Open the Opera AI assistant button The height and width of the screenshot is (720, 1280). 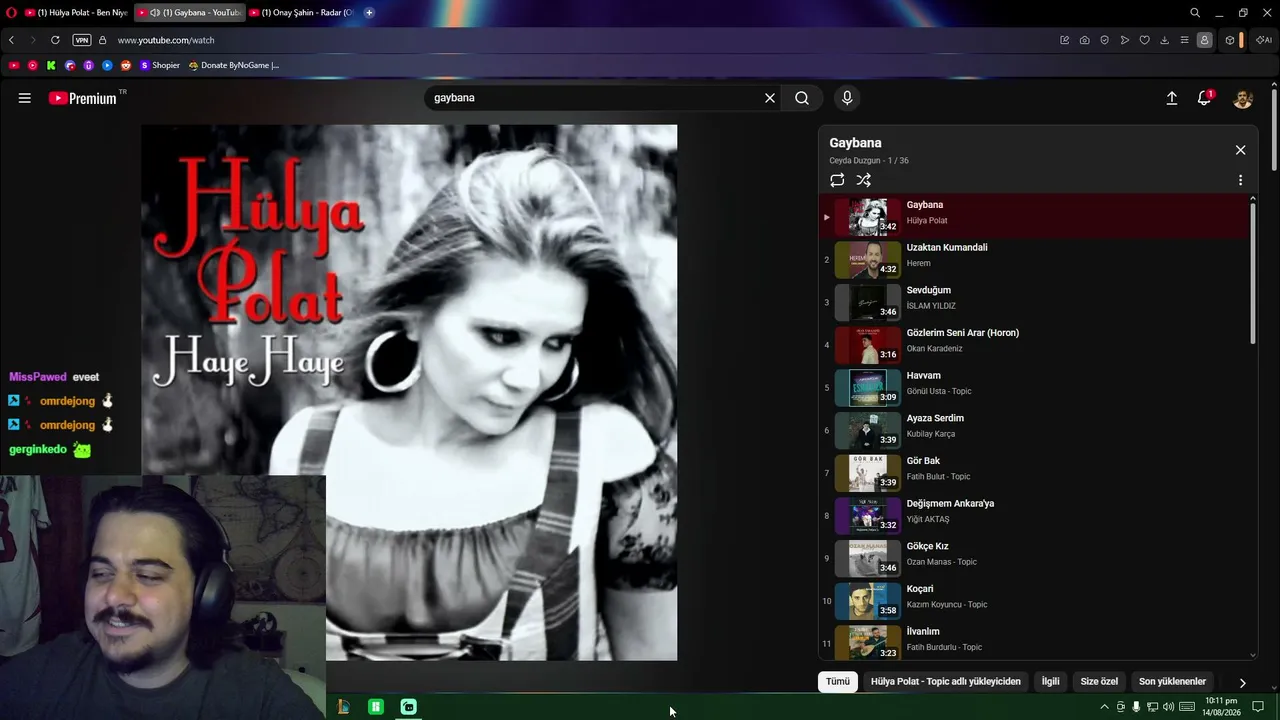coord(1265,40)
